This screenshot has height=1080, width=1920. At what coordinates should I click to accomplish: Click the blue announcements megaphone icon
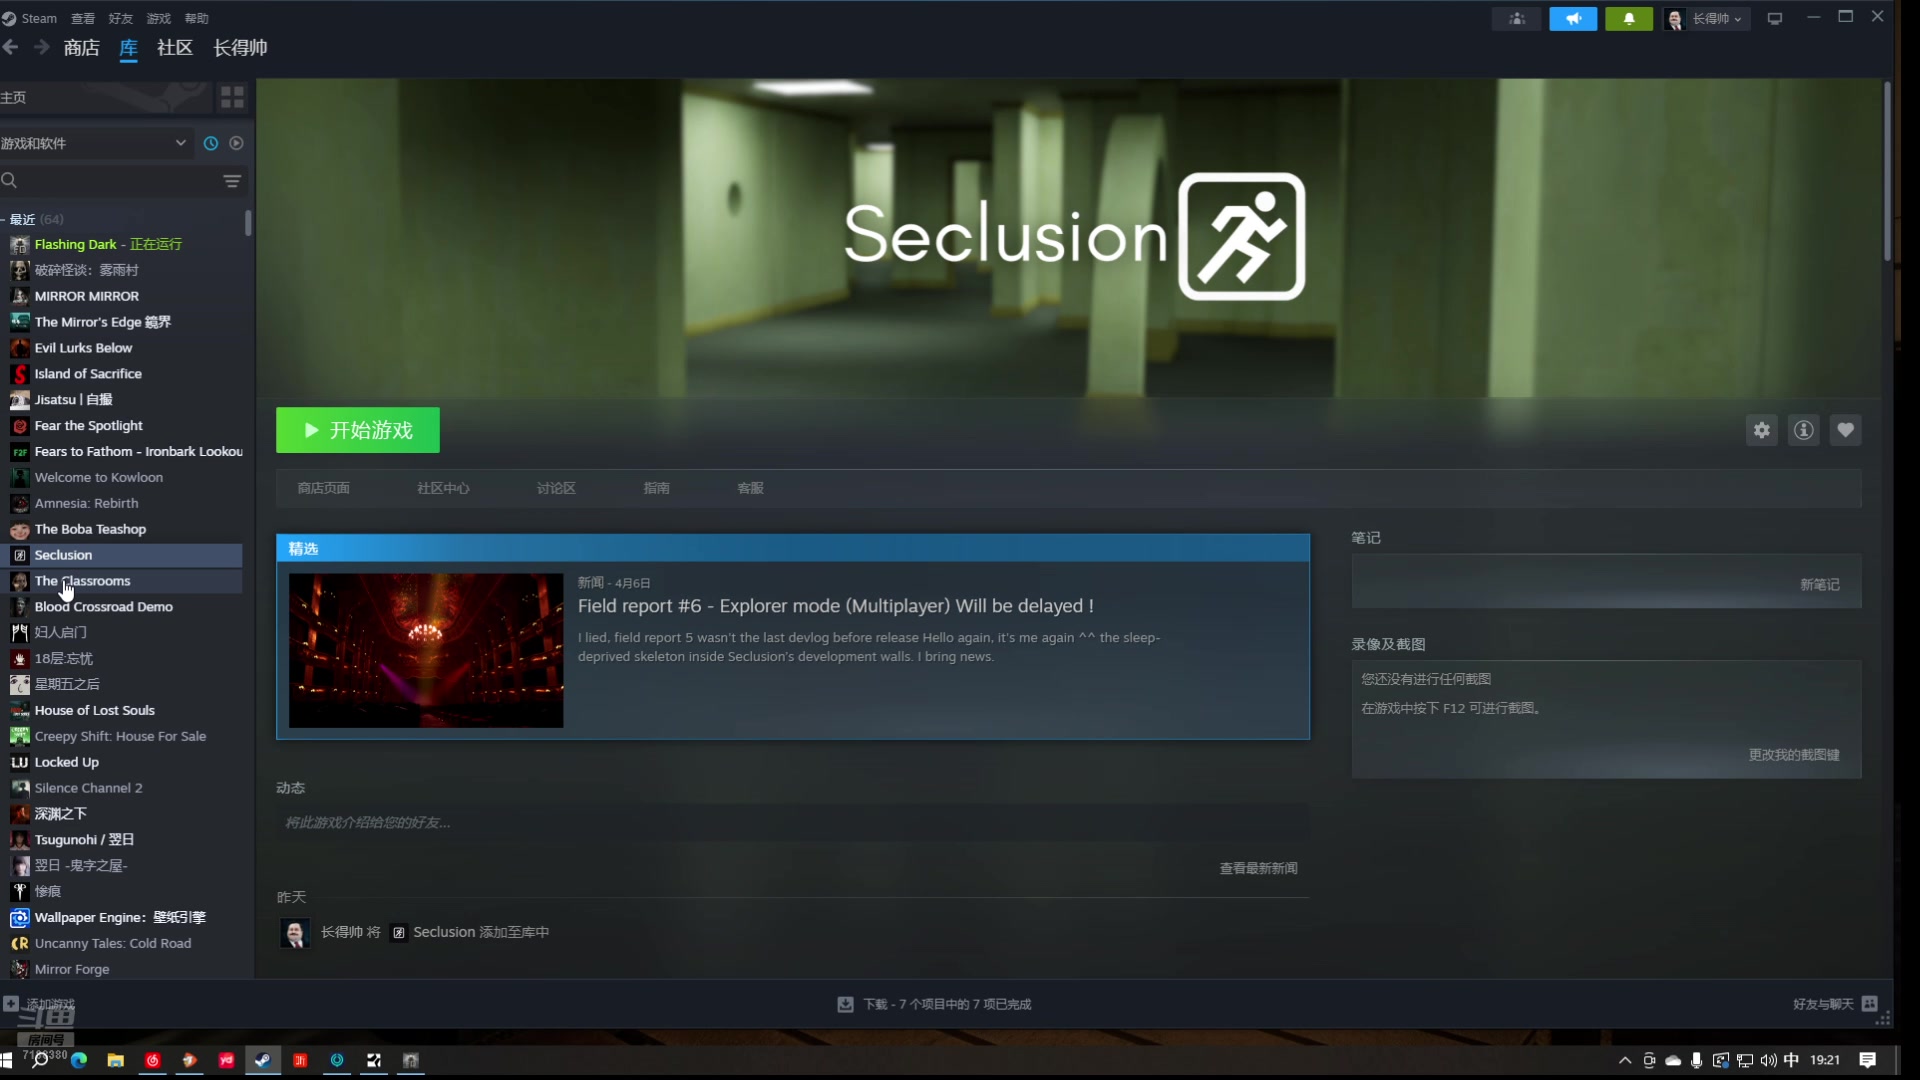pyautogui.click(x=1573, y=18)
